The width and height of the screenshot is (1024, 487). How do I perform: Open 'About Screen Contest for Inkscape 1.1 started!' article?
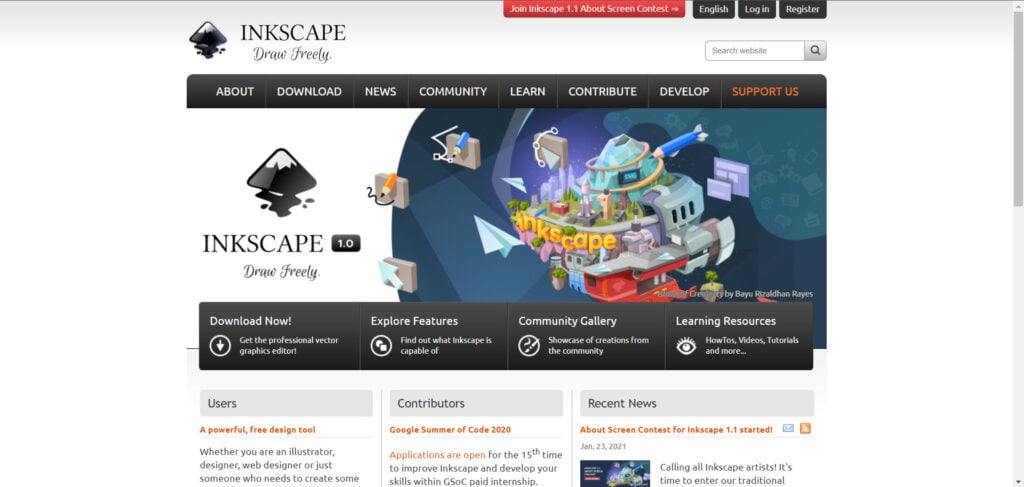(676, 430)
